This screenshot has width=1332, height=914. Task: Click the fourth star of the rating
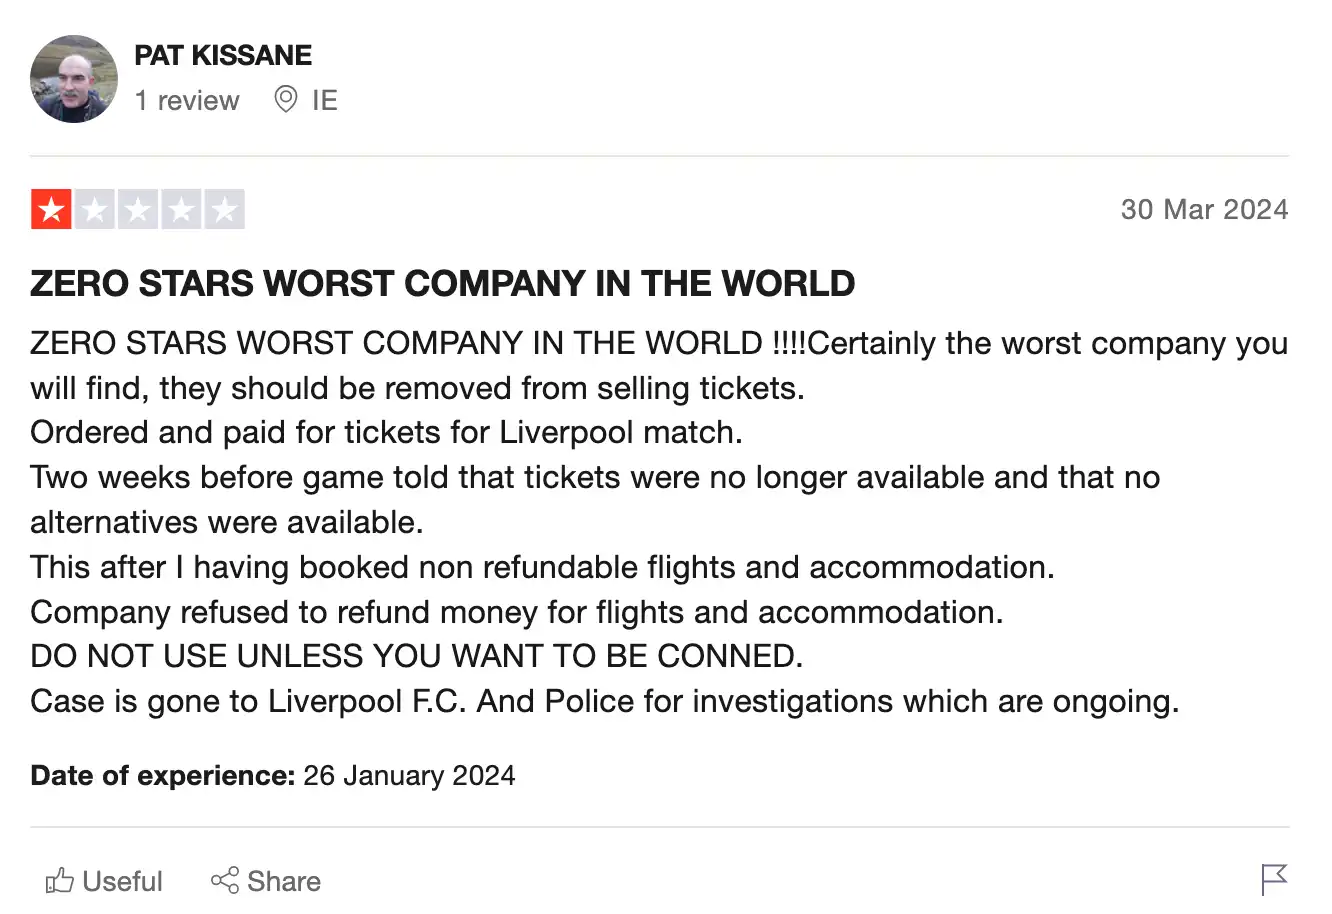pos(181,209)
